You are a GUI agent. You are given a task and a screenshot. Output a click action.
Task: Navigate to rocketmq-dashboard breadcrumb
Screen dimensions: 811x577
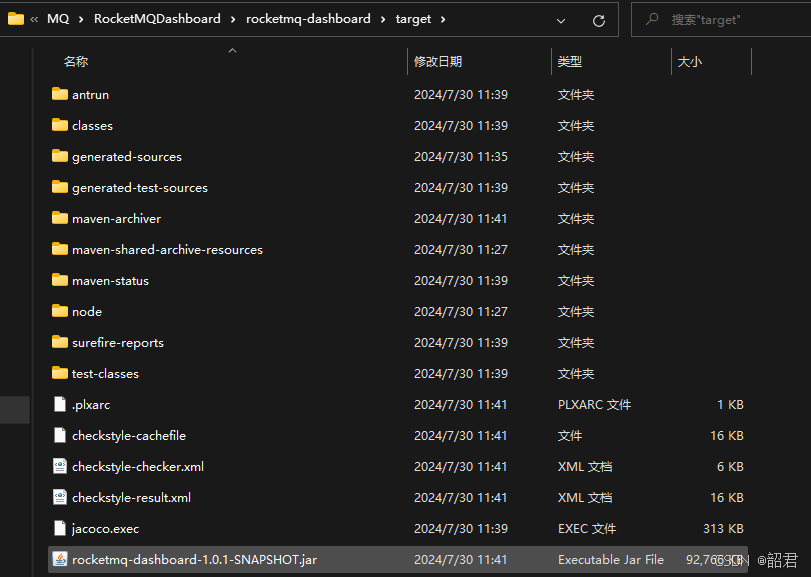tap(308, 19)
